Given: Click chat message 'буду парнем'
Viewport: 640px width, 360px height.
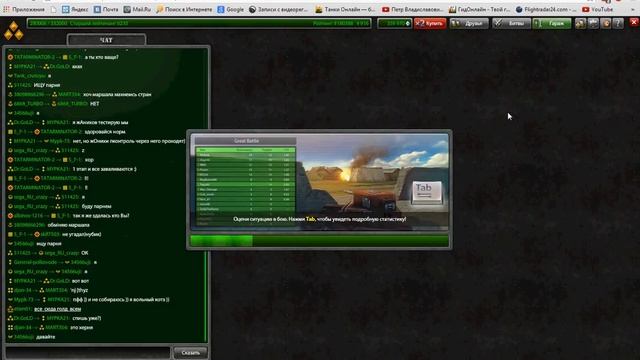Looking at the screenshot, I should [x=97, y=206].
